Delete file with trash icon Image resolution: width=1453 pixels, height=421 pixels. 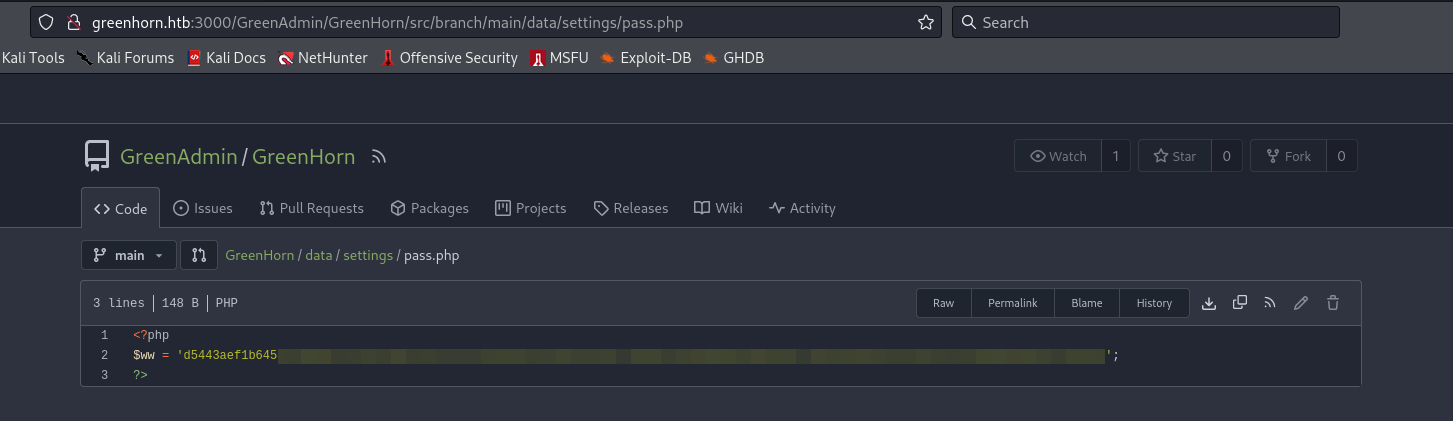[1332, 303]
